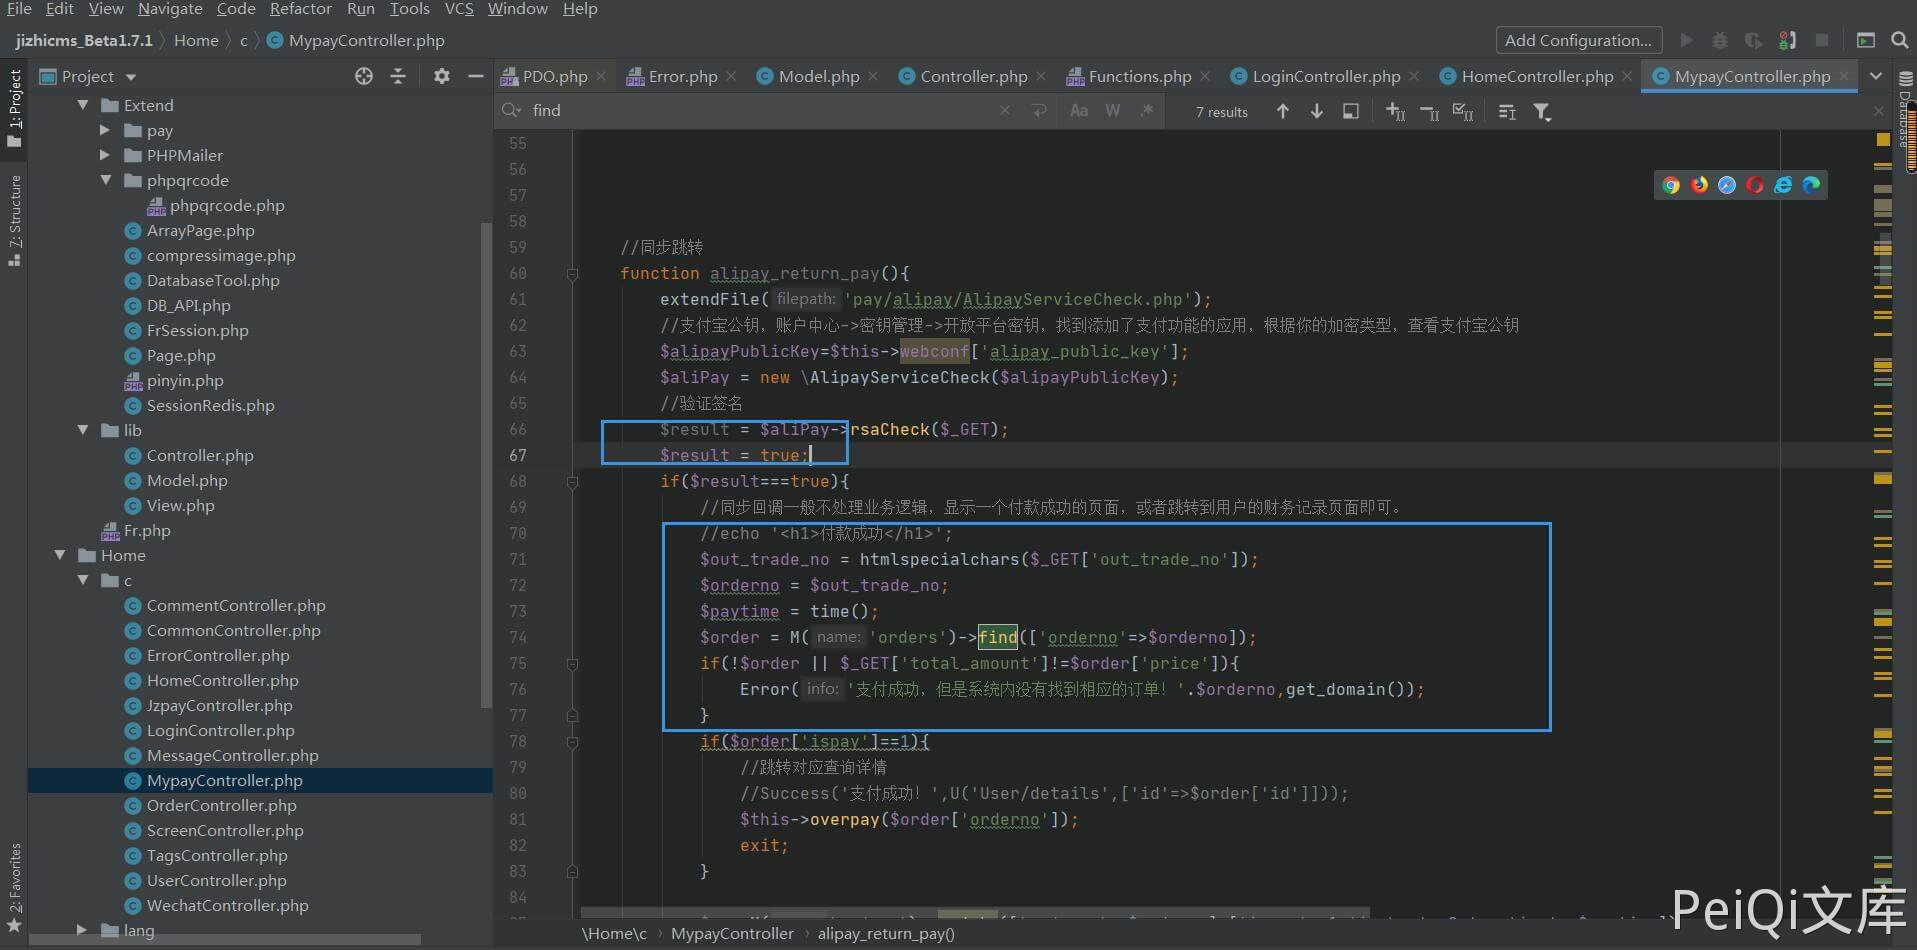Expand the PHPMailer folder
Viewport: 1917px width, 950px height.
pyautogui.click(x=105, y=155)
